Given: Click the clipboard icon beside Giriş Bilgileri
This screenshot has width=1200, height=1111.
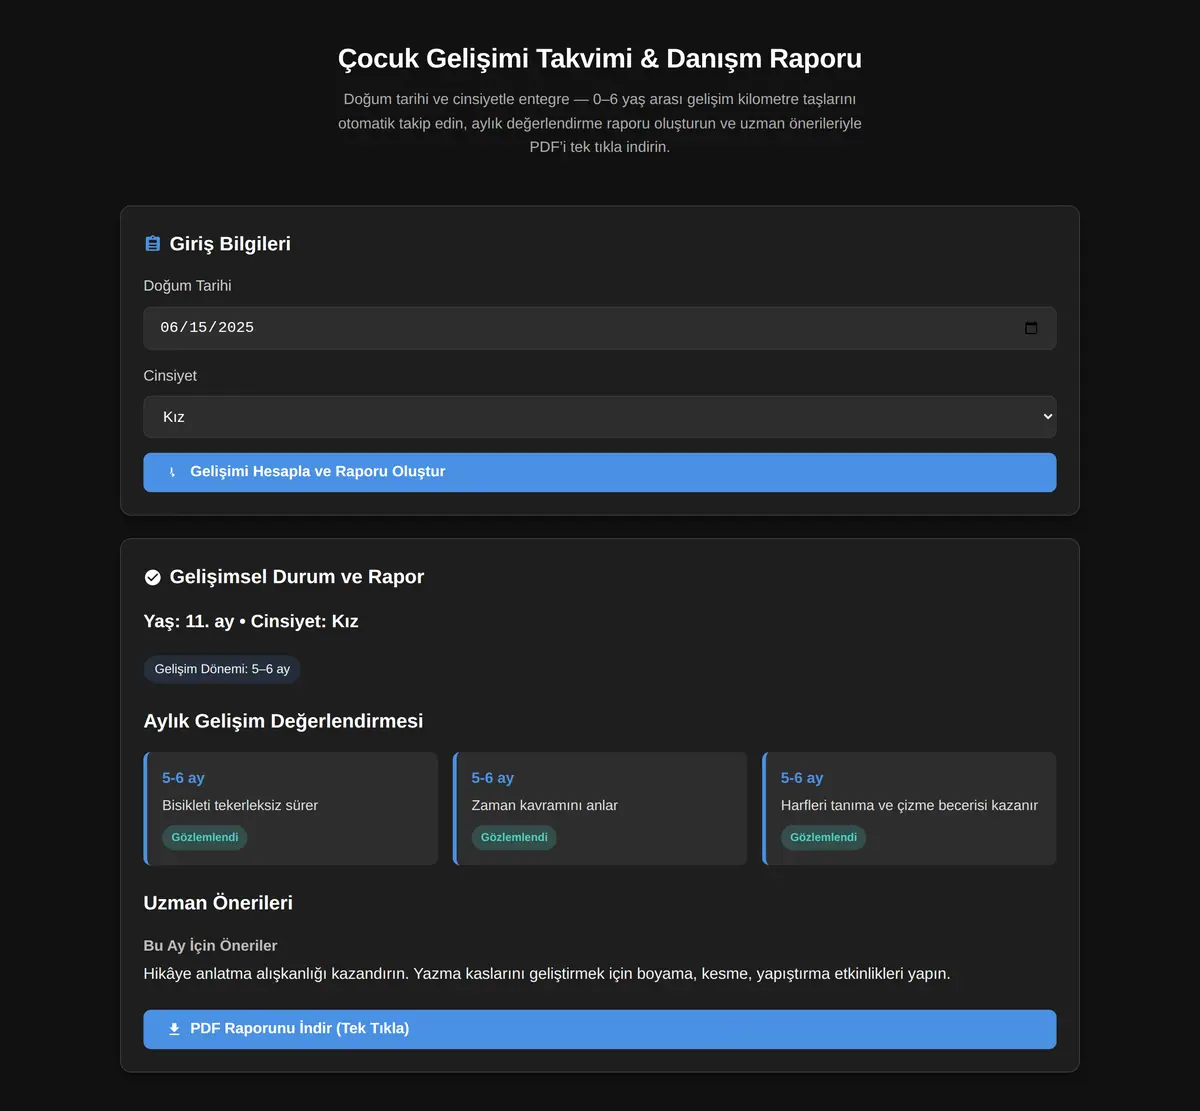Looking at the screenshot, I should coord(153,244).
